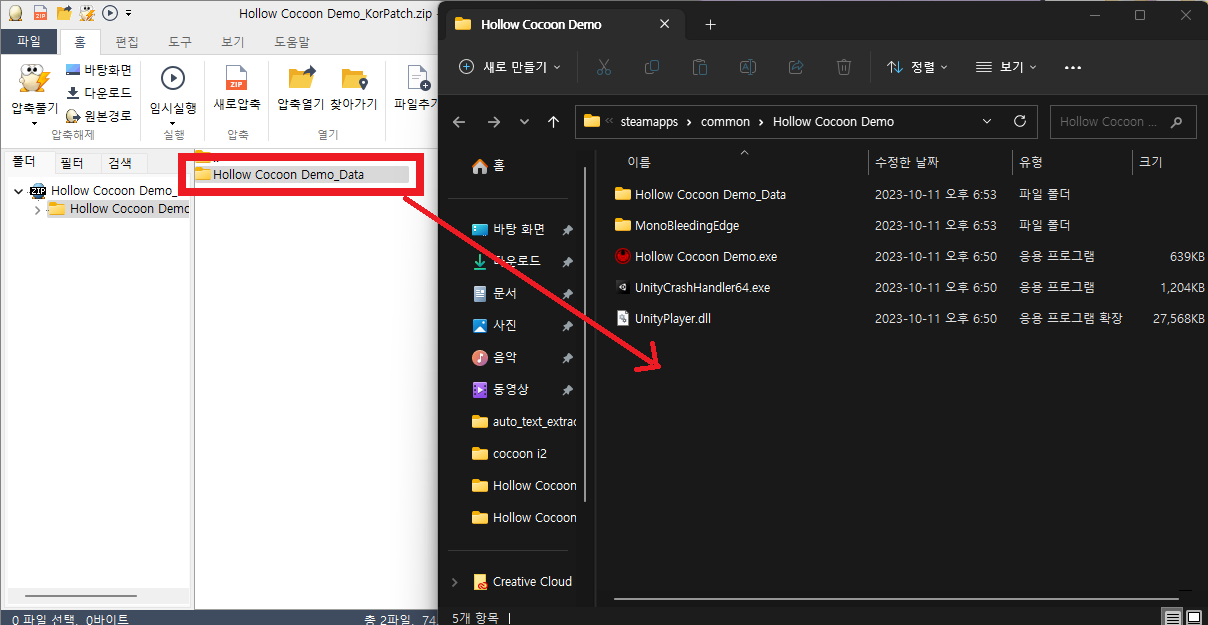Screen dimensions: 1208x625
Task: Click steamapps in the address breadcrumb
Action: [649, 122]
